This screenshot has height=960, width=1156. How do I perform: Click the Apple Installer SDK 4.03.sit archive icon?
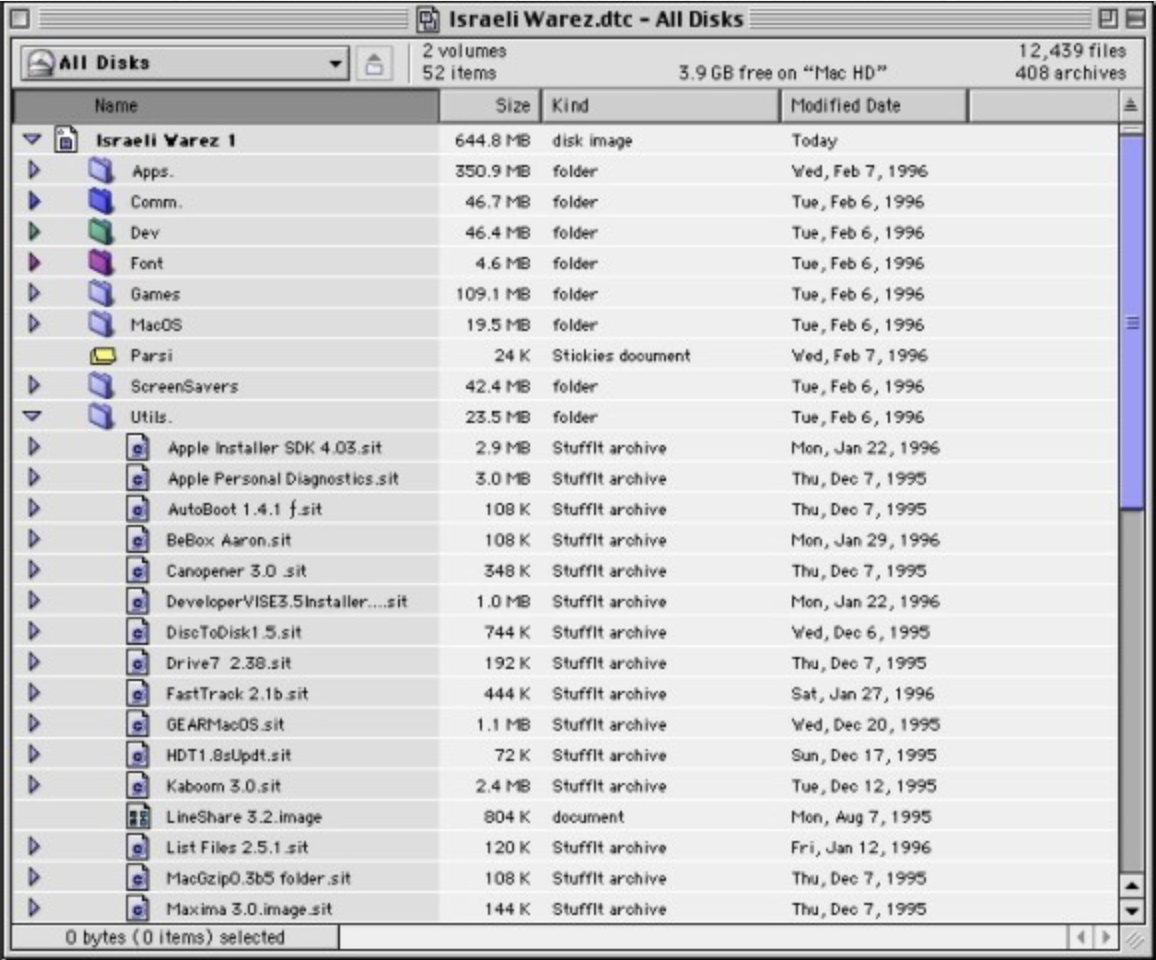138,448
